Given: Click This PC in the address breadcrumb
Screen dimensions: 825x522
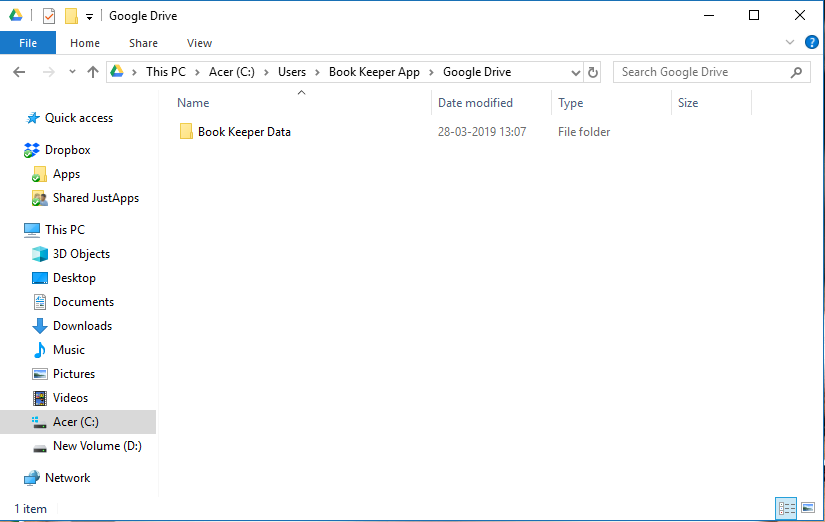Looking at the screenshot, I should (x=166, y=72).
